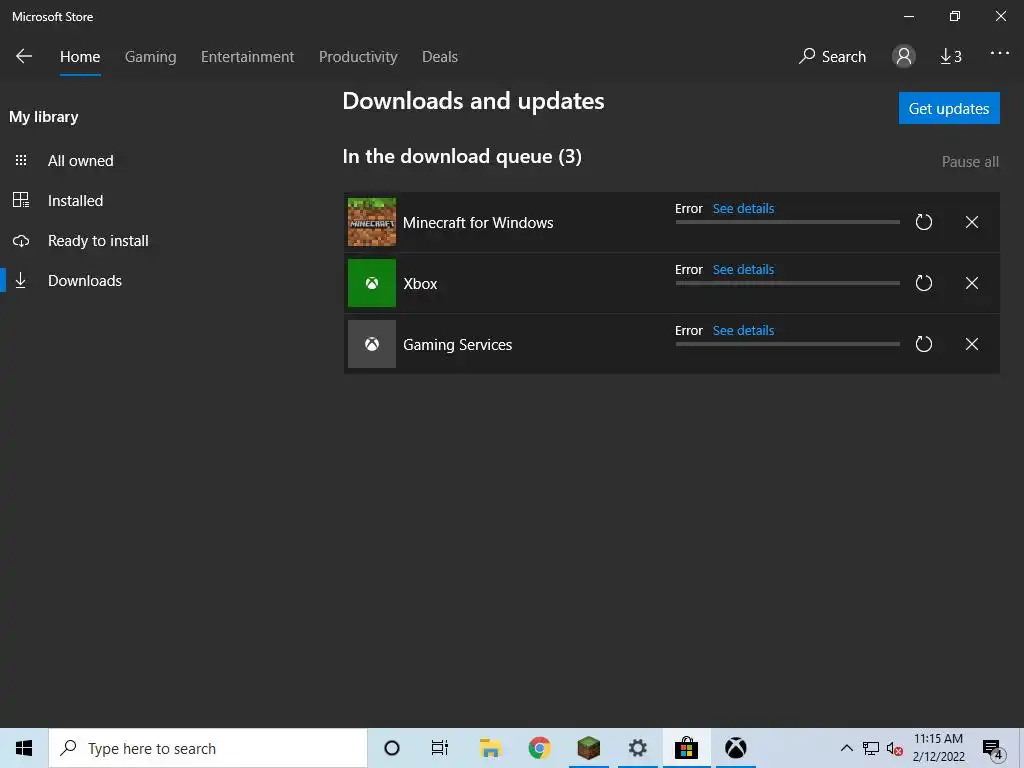The image size is (1024, 768).
Task: Click Gaming Services download progress bar
Action: point(788,344)
